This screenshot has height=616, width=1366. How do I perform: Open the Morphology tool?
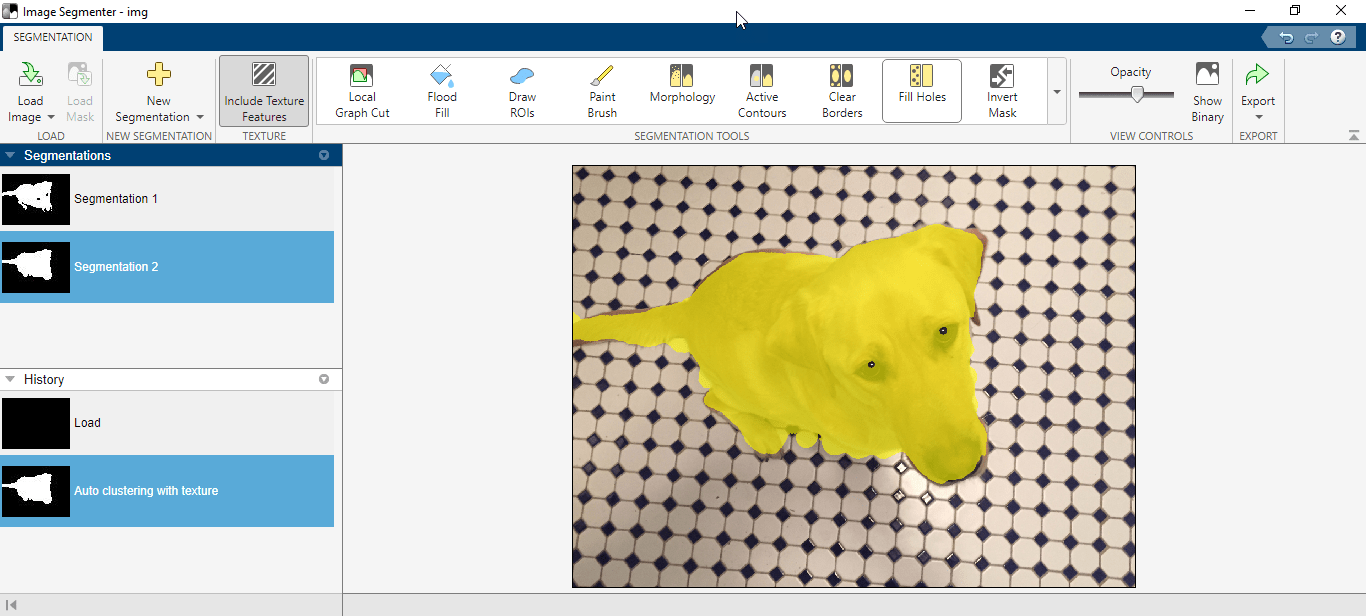681,90
